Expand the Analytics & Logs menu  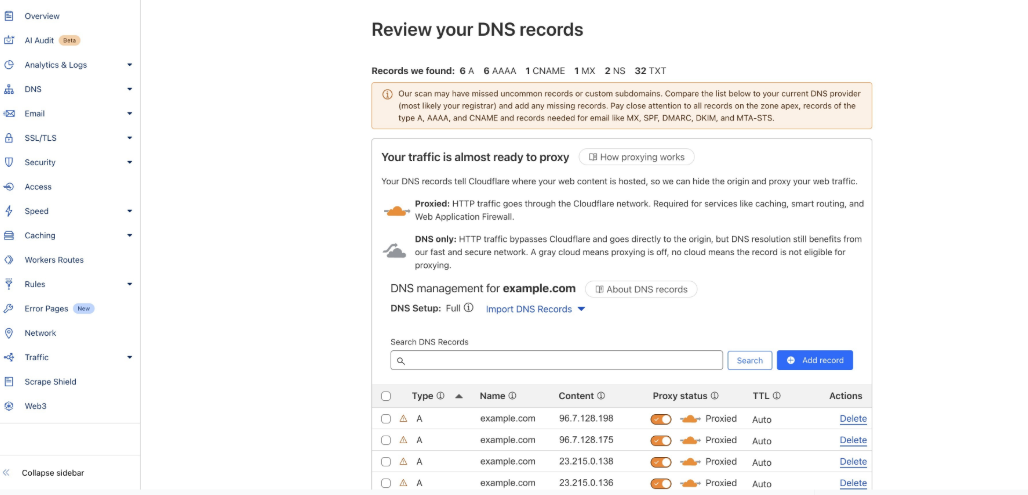(x=129, y=65)
